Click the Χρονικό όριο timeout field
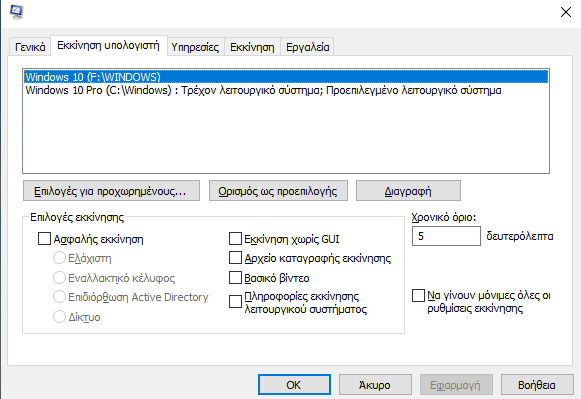Viewport: 581px width, 399px height. click(446, 236)
